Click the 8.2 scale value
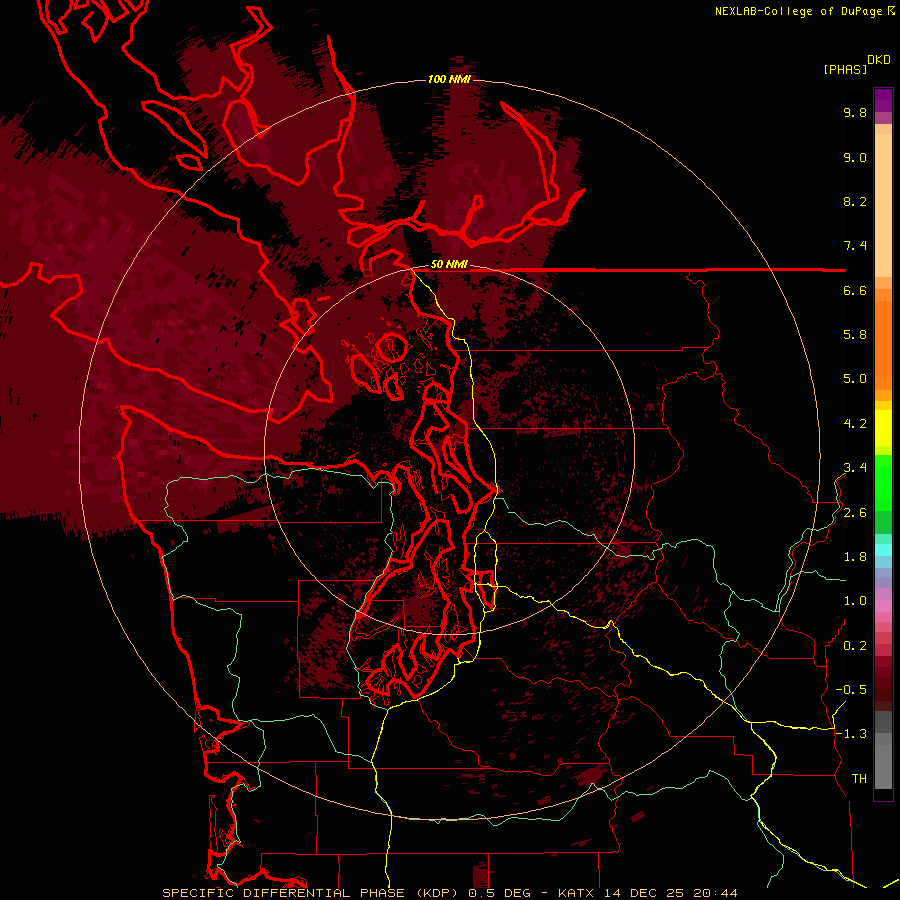 pos(855,201)
